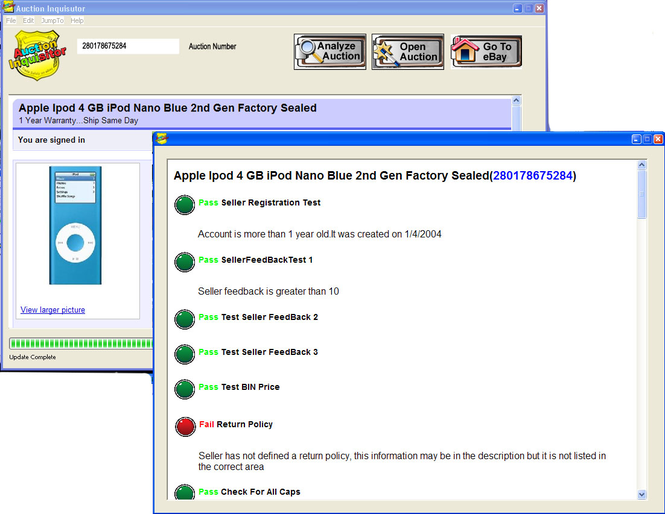This screenshot has width=665, height=514.
Task: Open the File menu
Action: coord(11,20)
